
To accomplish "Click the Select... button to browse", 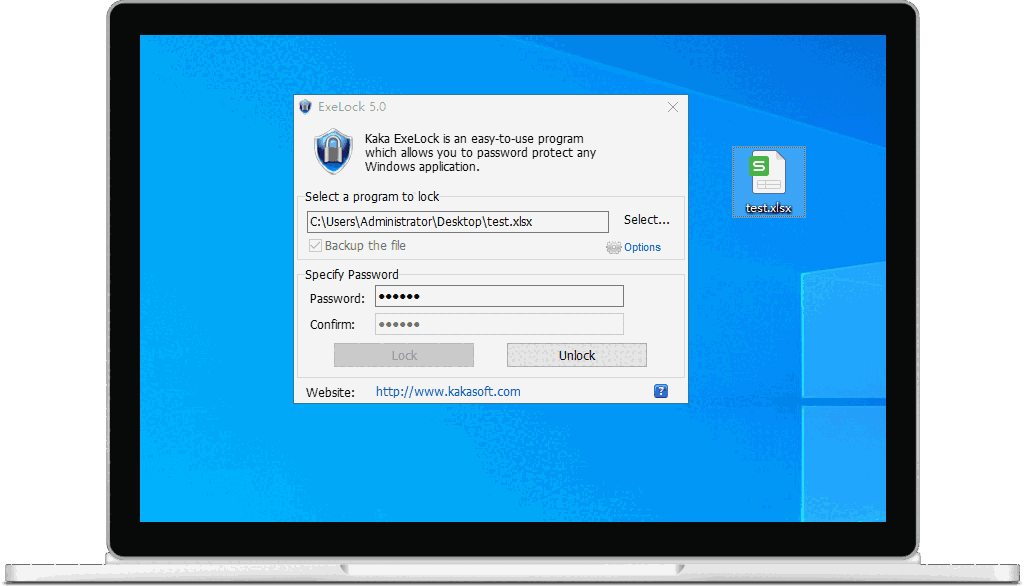I will (647, 220).
